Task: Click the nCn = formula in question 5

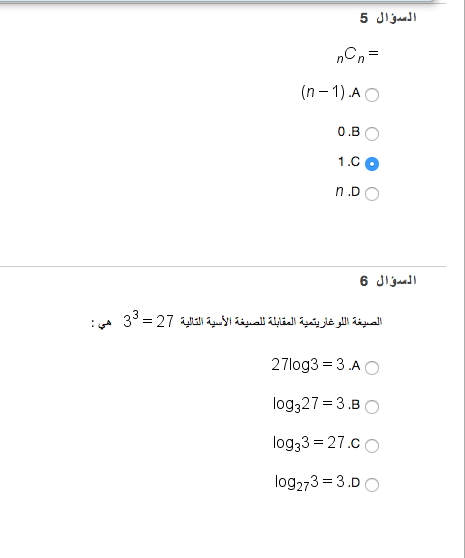Action: 357,55
